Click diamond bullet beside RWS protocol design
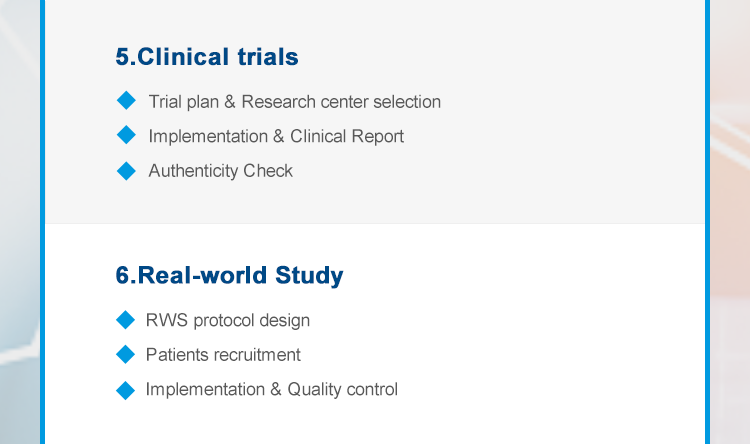 pyautogui.click(x=125, y=320)
